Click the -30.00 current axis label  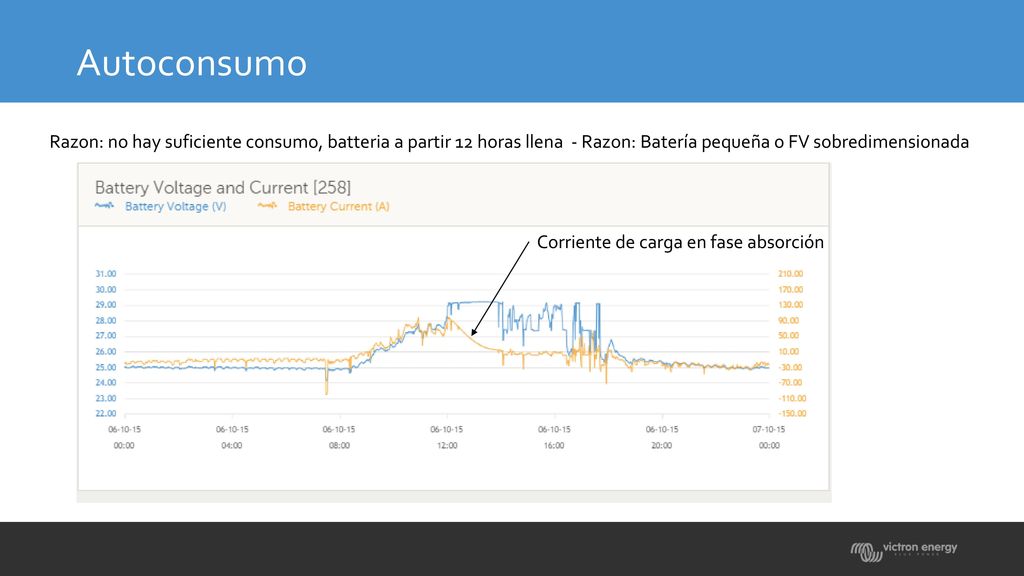click(790, 367)
